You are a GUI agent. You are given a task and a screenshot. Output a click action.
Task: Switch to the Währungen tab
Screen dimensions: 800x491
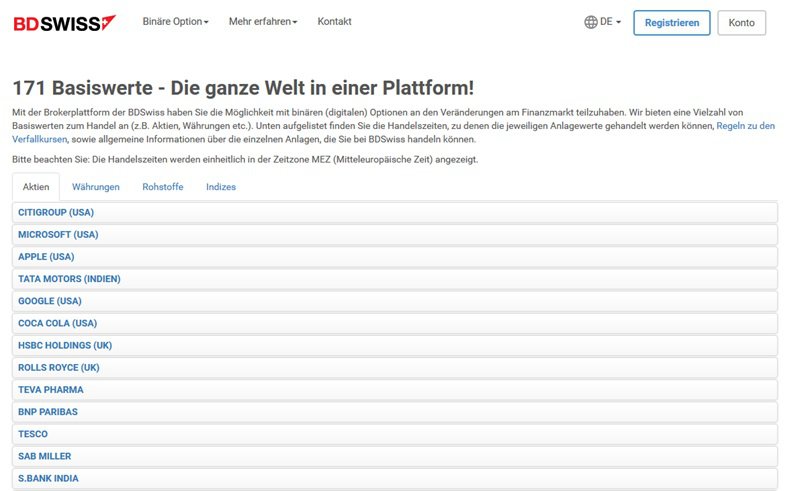pos(95,187)
